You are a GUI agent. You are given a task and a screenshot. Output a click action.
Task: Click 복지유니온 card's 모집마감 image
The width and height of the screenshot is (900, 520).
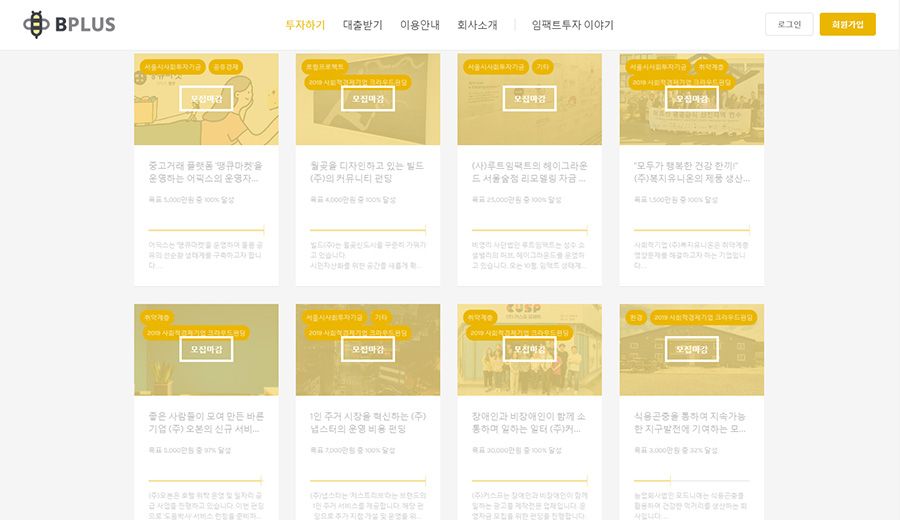[691, 99]
